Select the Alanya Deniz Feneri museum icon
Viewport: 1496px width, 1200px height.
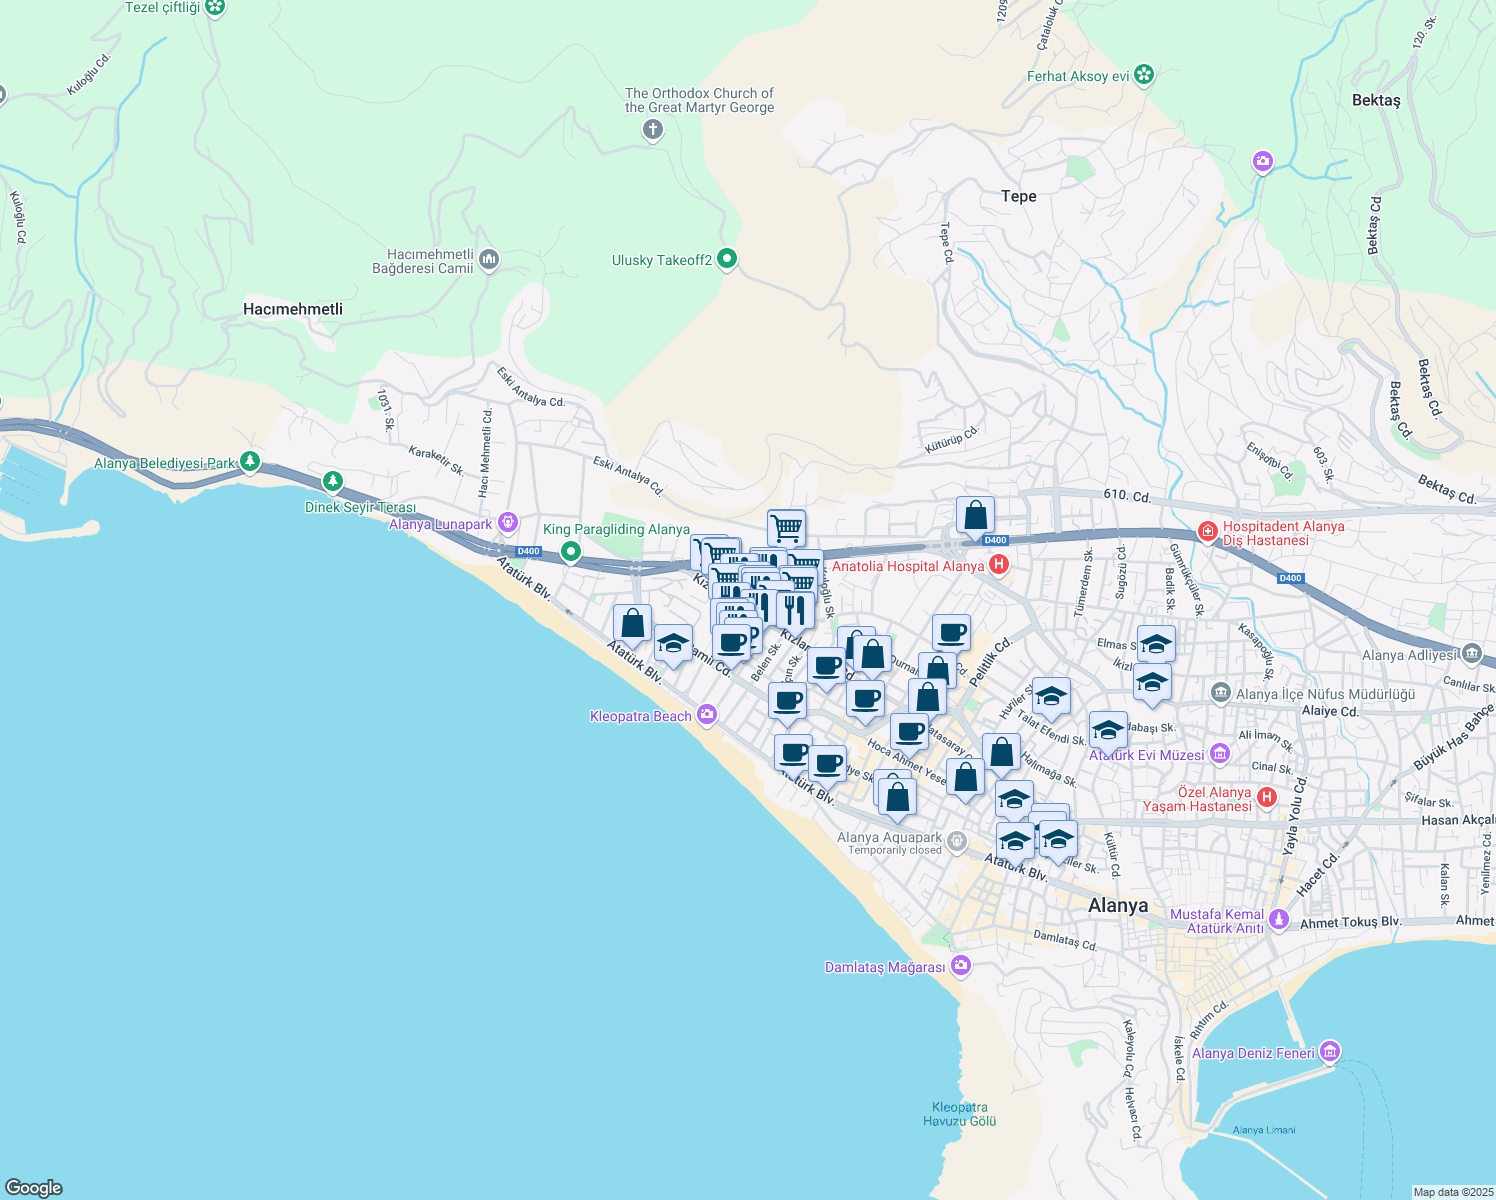1329,1052
